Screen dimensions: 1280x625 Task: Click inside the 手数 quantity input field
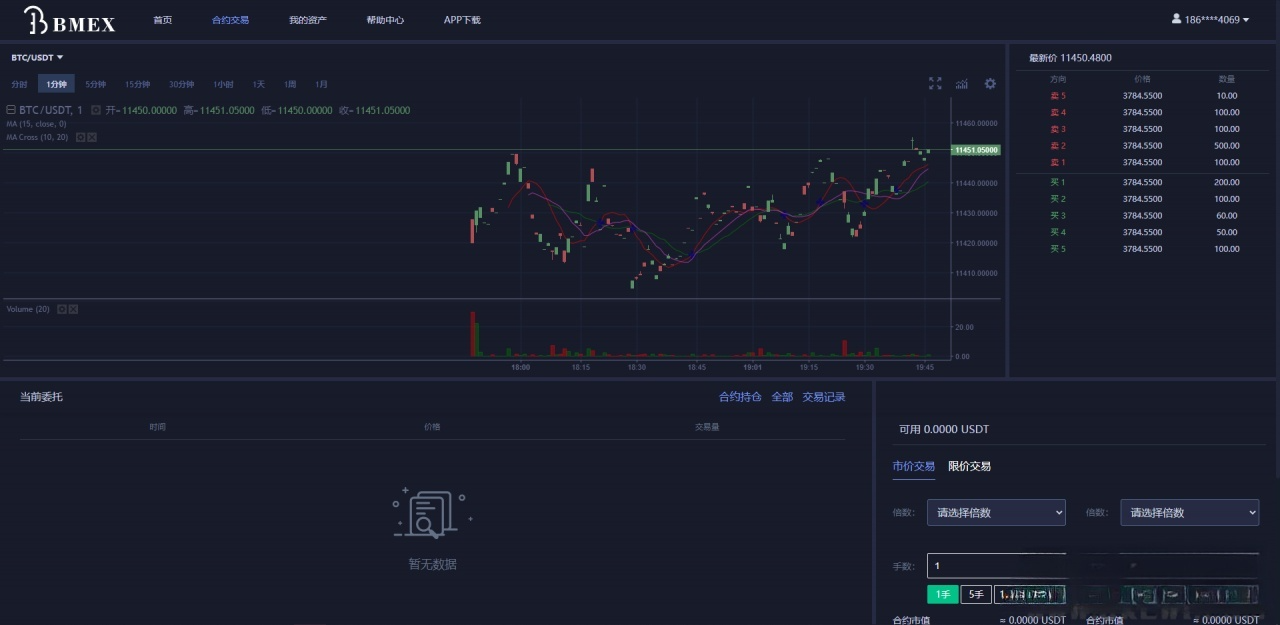[995, 566]
